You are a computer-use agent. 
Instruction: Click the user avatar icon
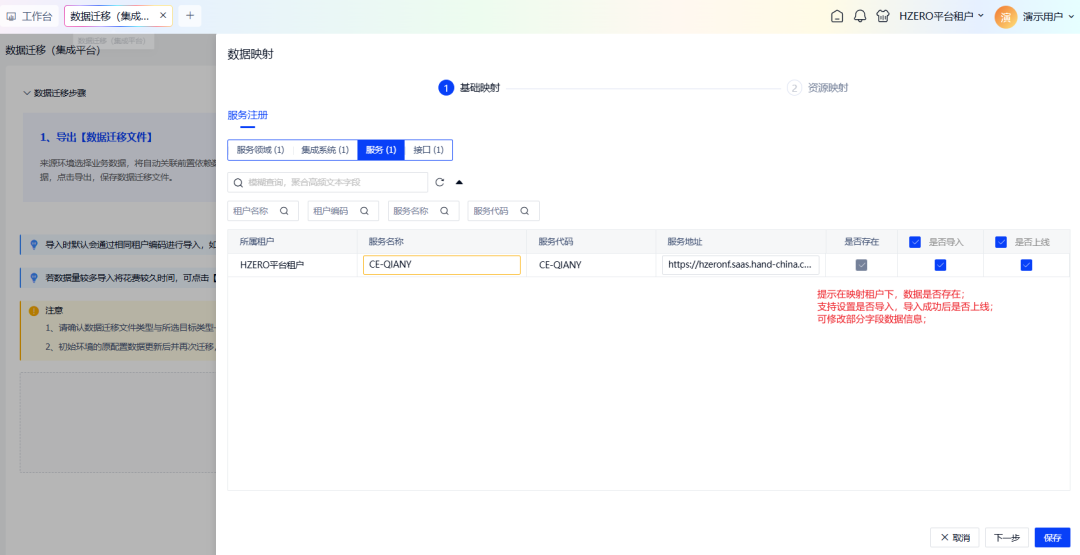[x=1005, y=17]
